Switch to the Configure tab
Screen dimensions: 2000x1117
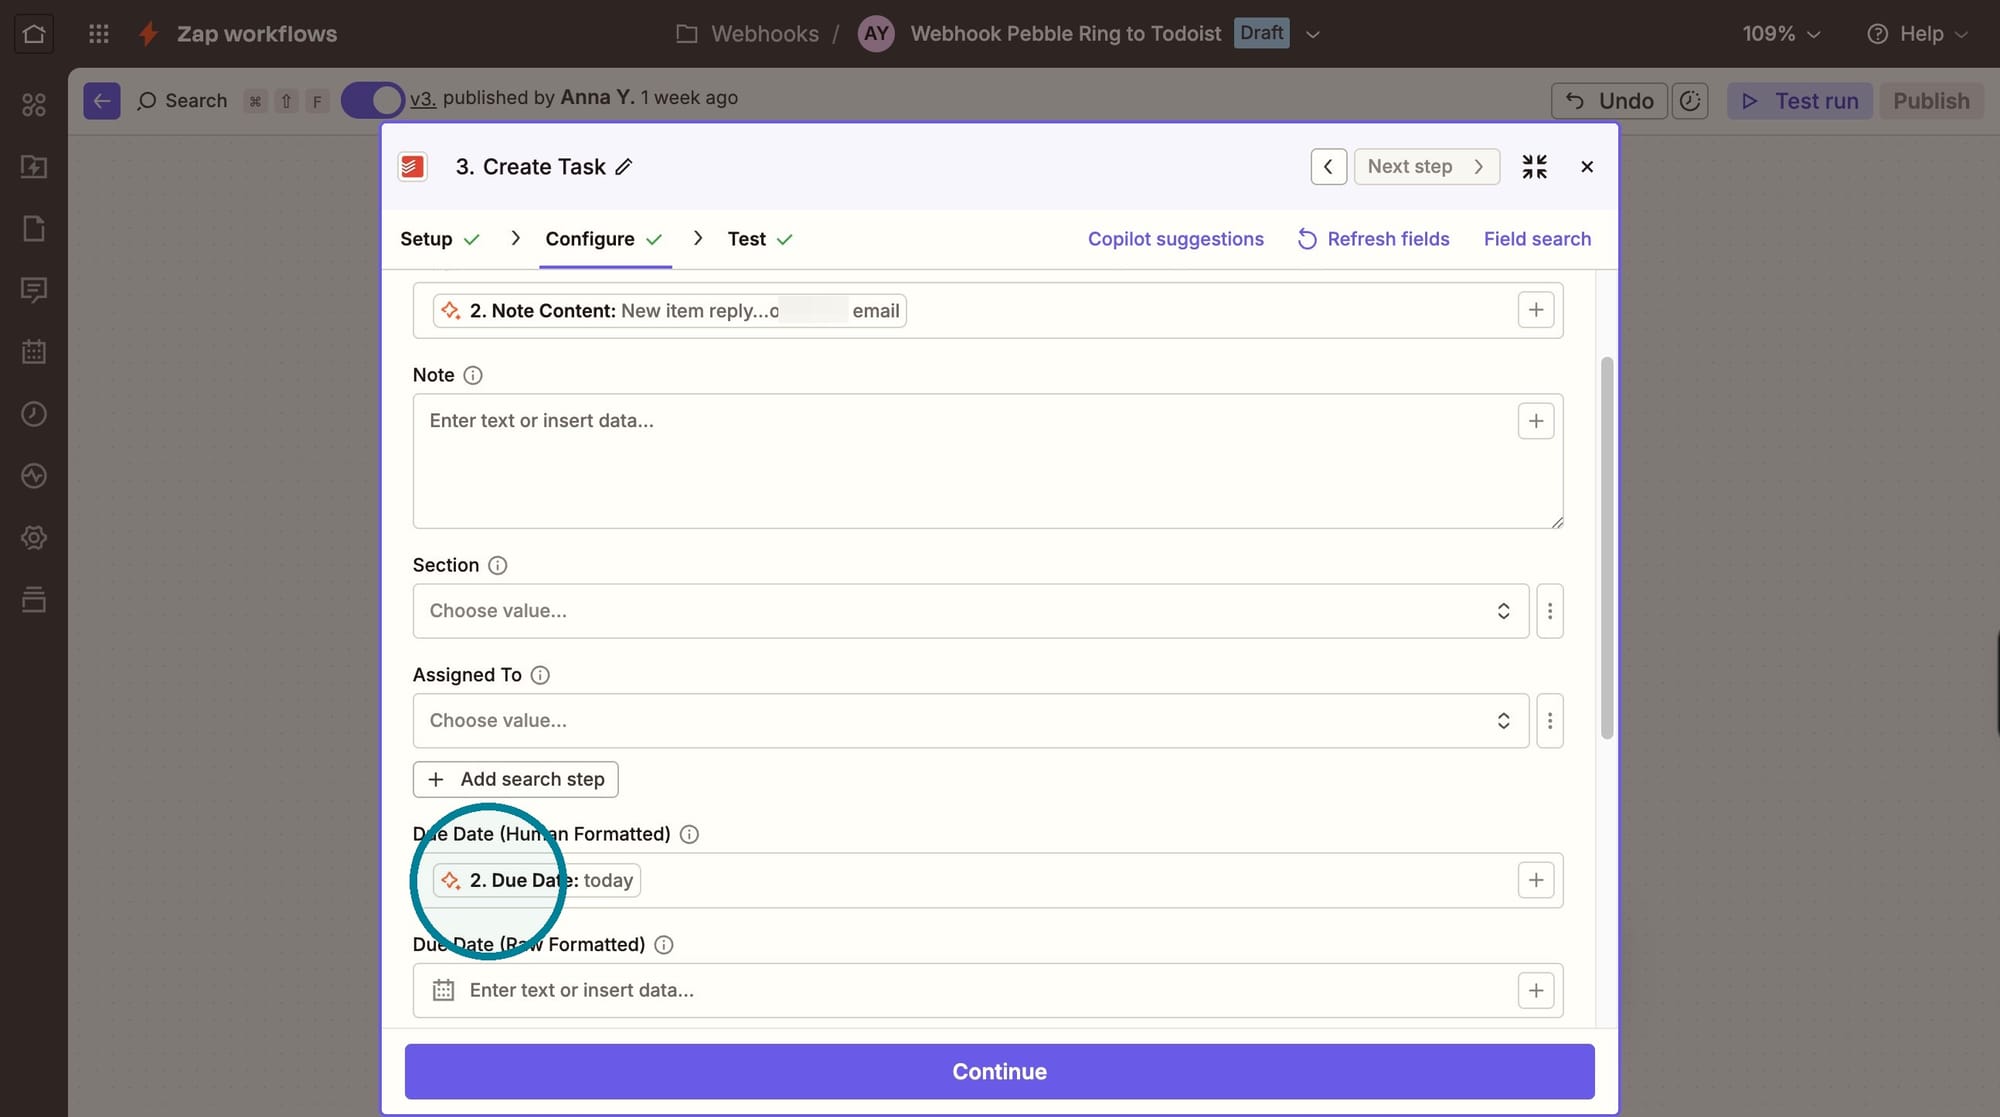pyautogui.click(x=604, y=239)
